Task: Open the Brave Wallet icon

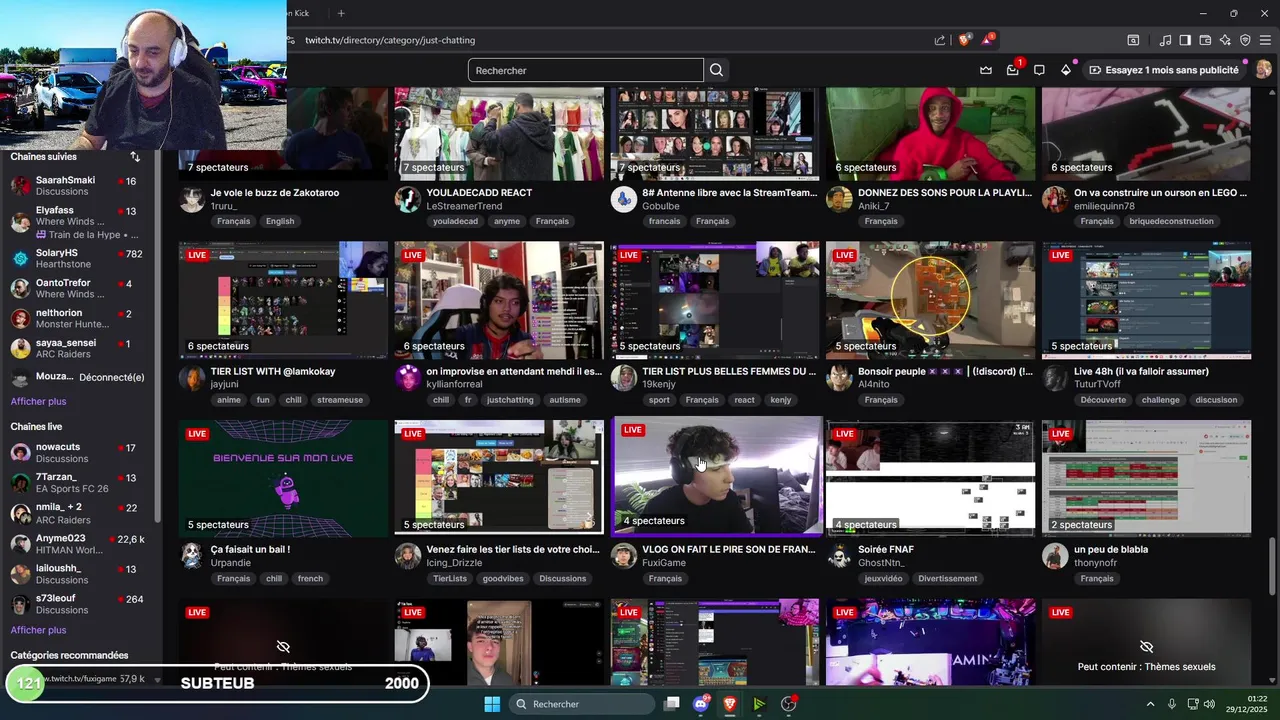Action: click(x=1205, y=40)
